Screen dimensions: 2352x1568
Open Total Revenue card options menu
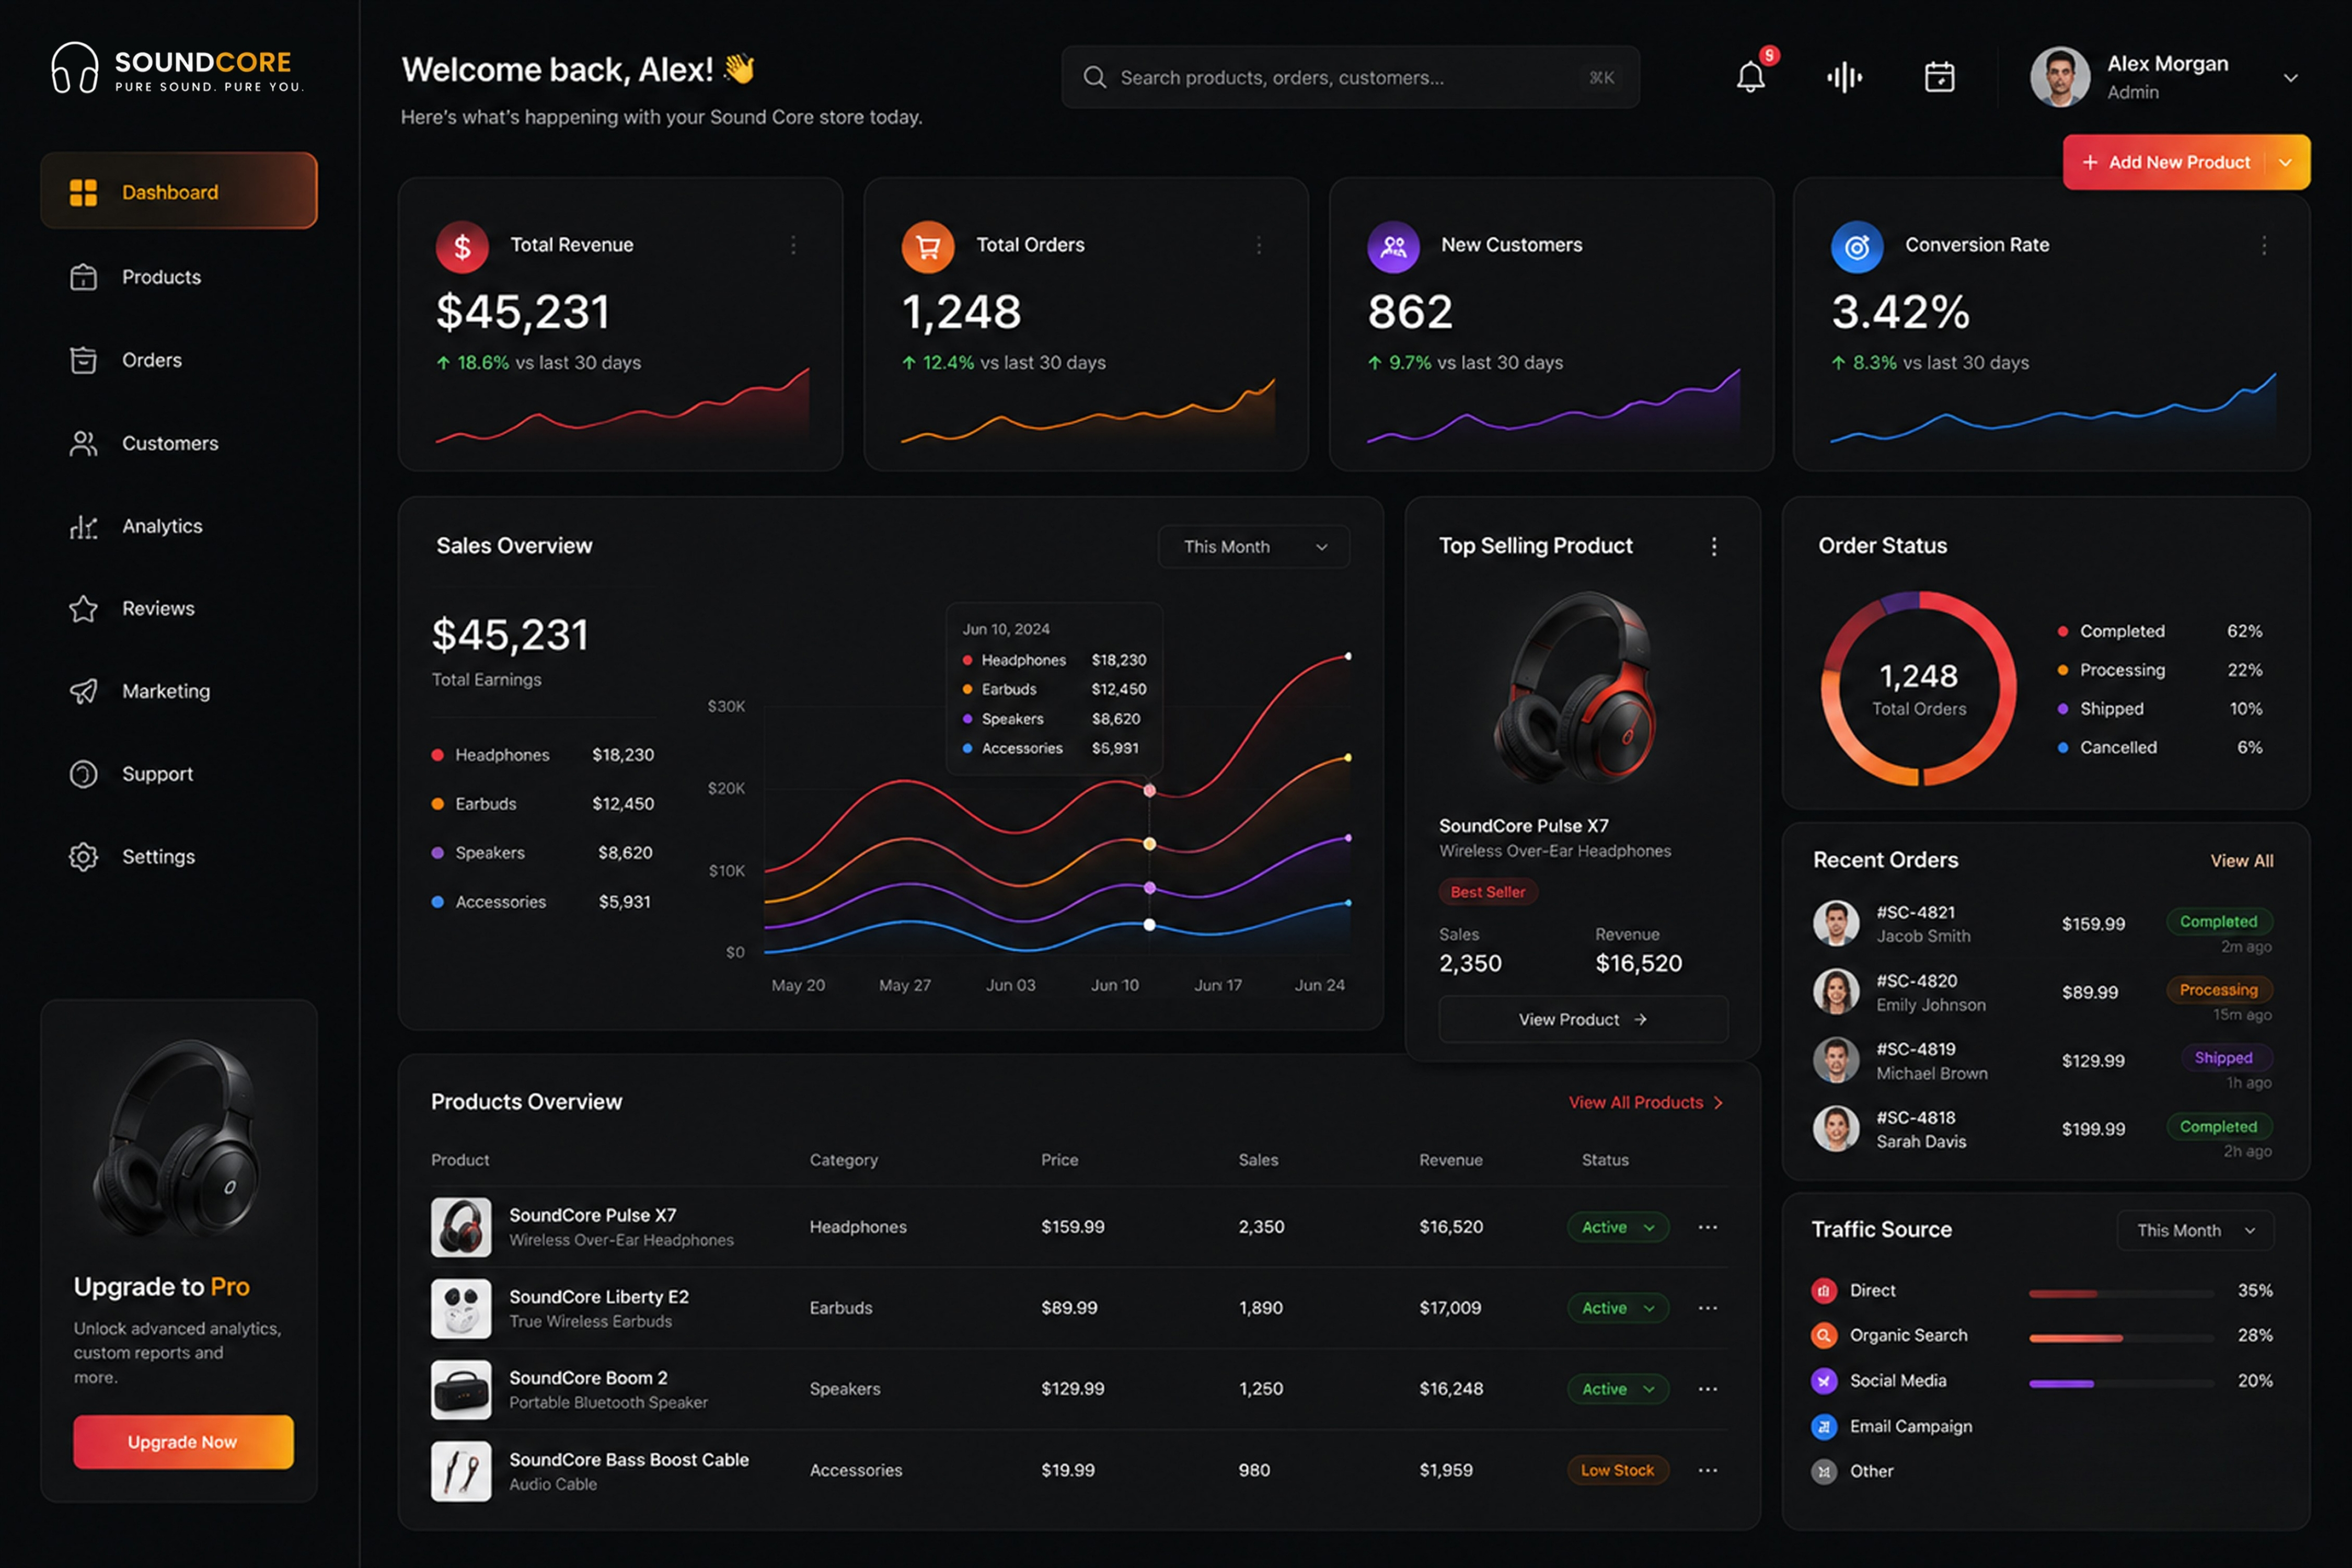(793, 245)
